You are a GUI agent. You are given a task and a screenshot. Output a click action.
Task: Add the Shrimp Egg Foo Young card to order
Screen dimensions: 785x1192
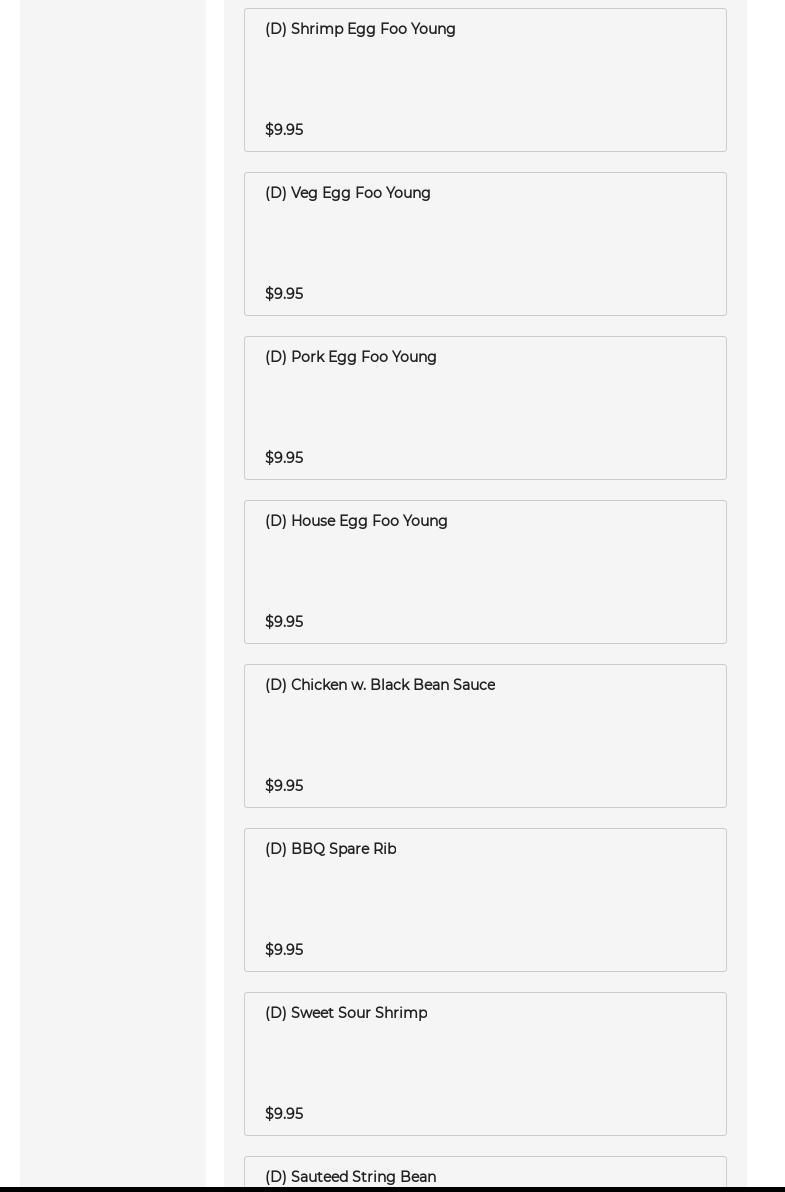[485, 80]
